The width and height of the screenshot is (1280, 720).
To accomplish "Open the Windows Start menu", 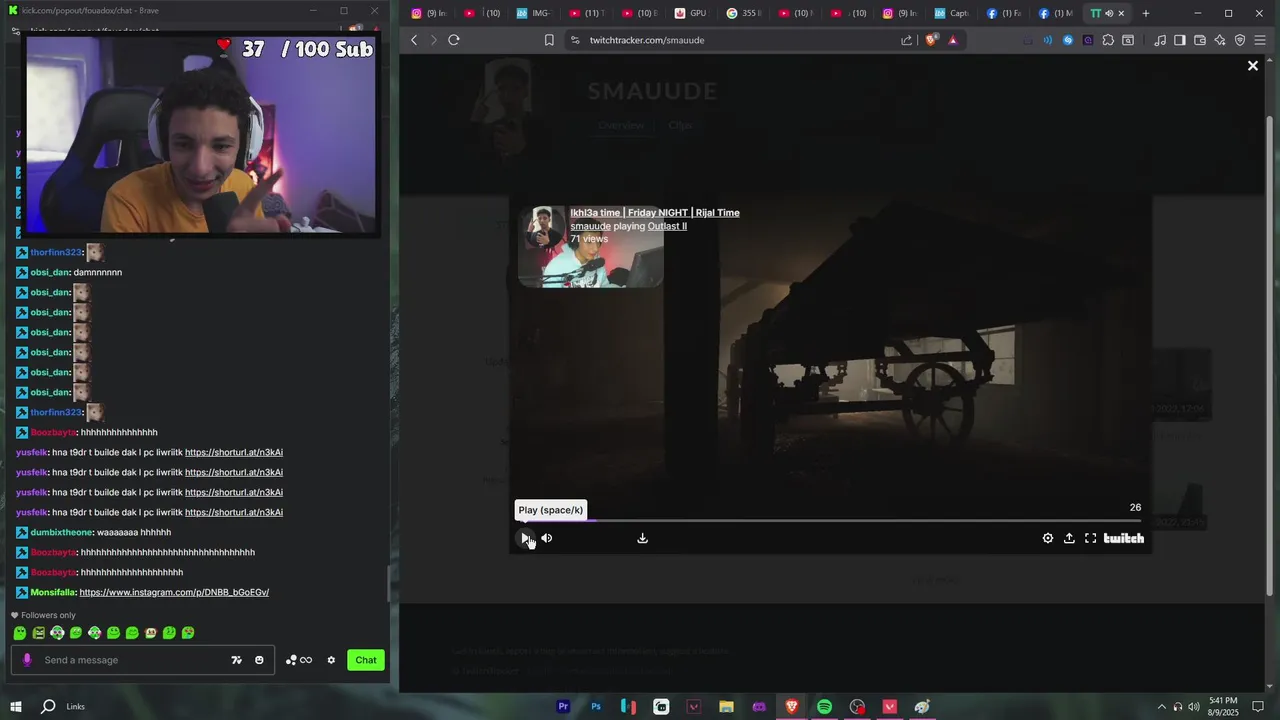I will (15, 707).
